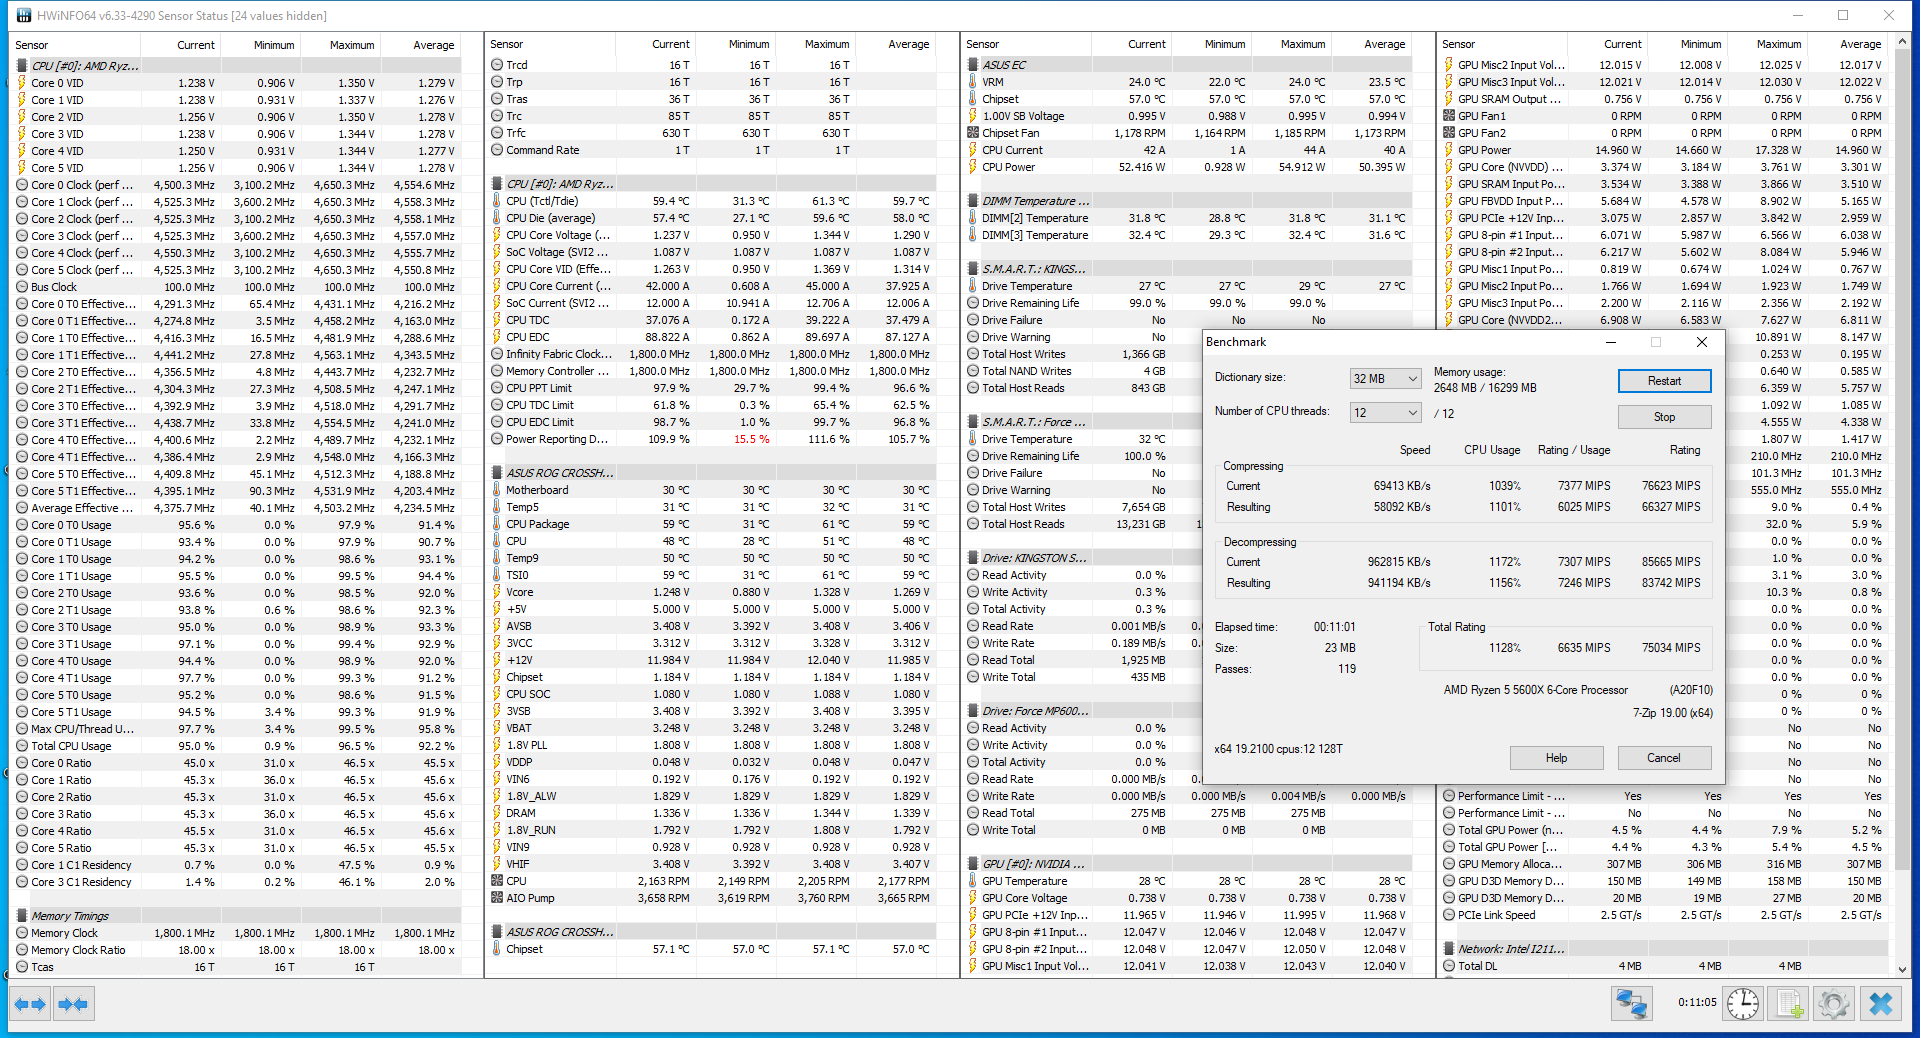Select the Memory Timings group header
This screenshot has height=1038, width=1920.
point(70,916)
